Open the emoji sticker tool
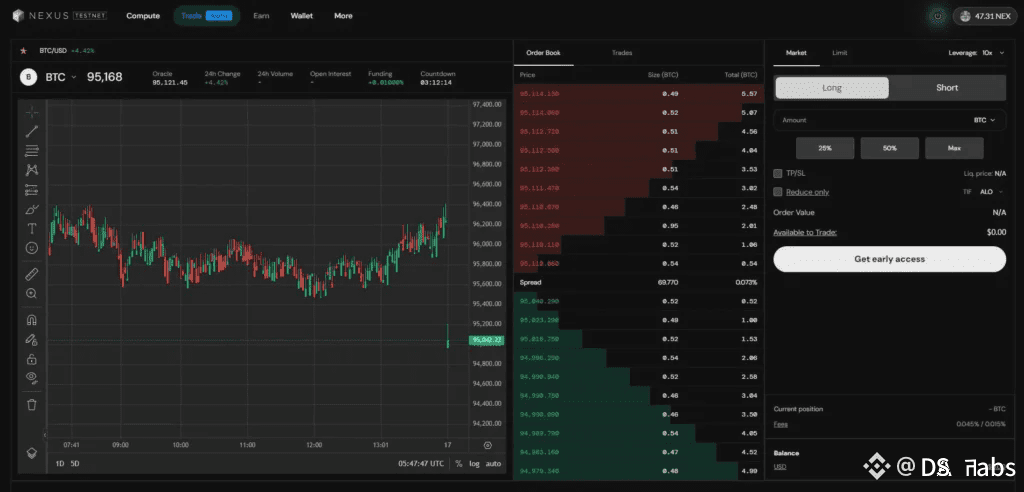 point(31,248)
